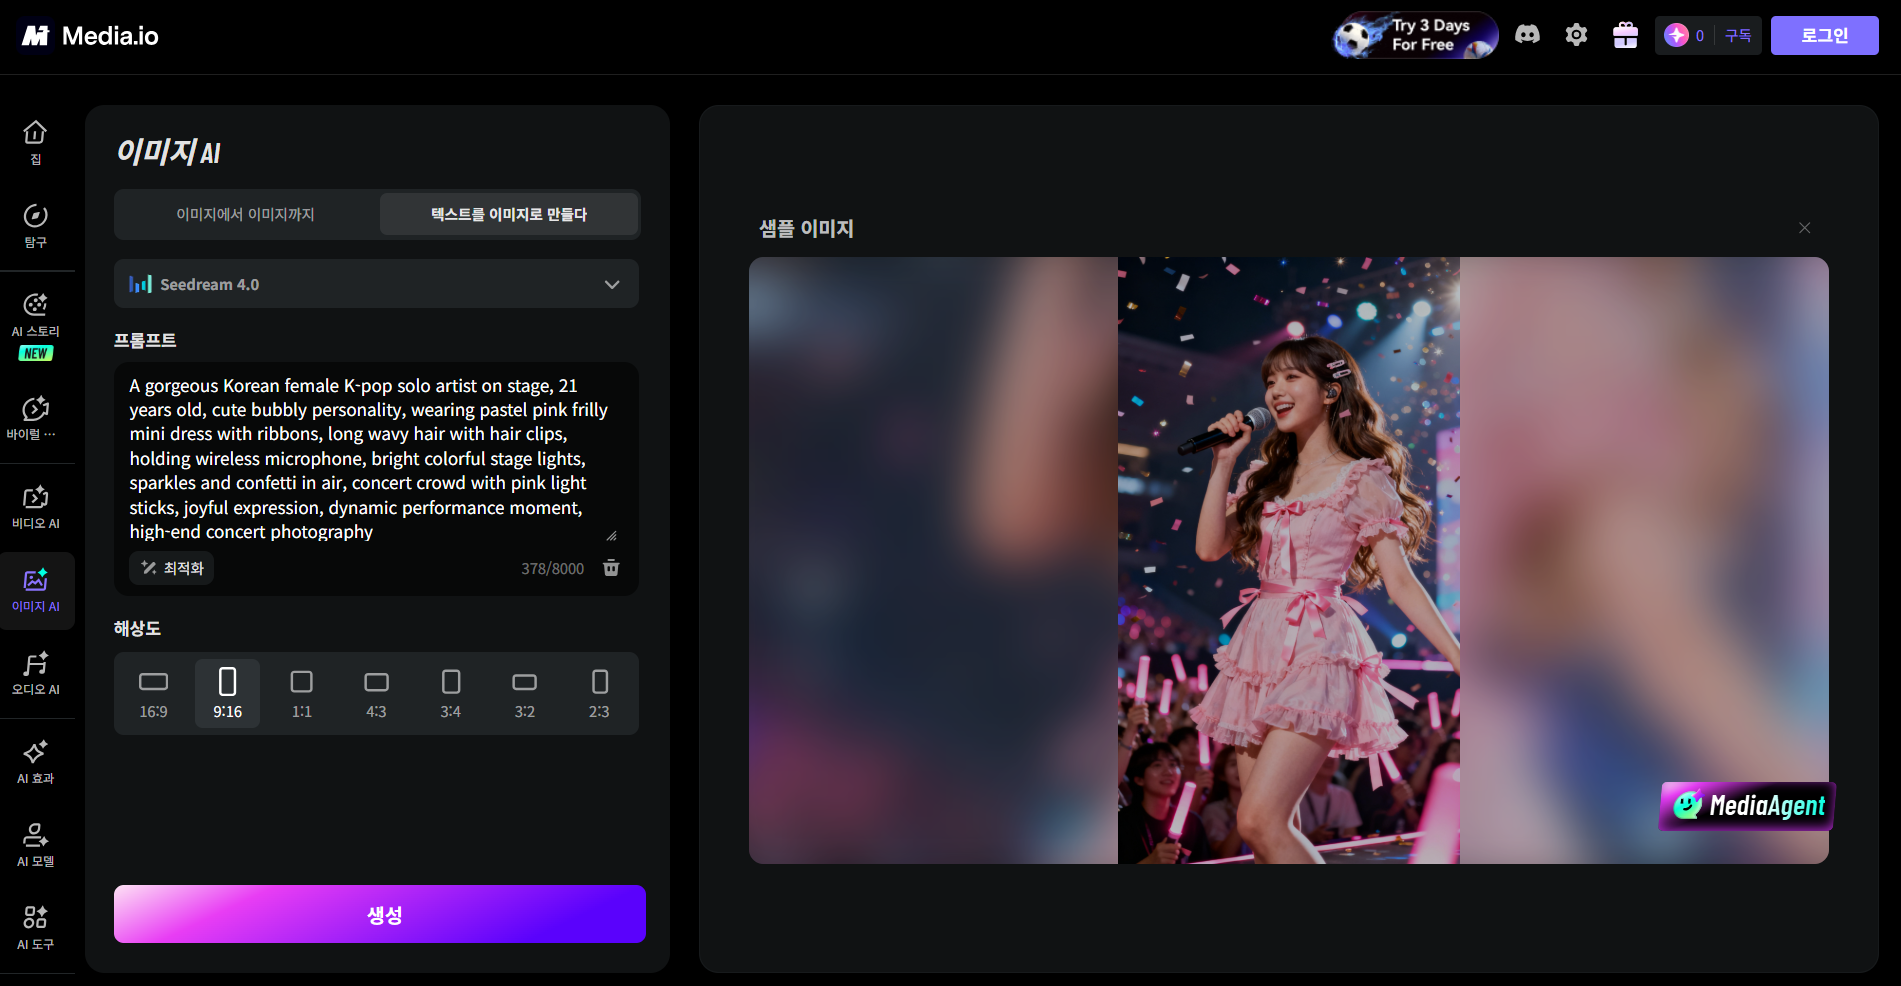This screenshot has width=1901, height=986.
Task: Select 4:3 aspect ratio
Action: coord(376,693)
